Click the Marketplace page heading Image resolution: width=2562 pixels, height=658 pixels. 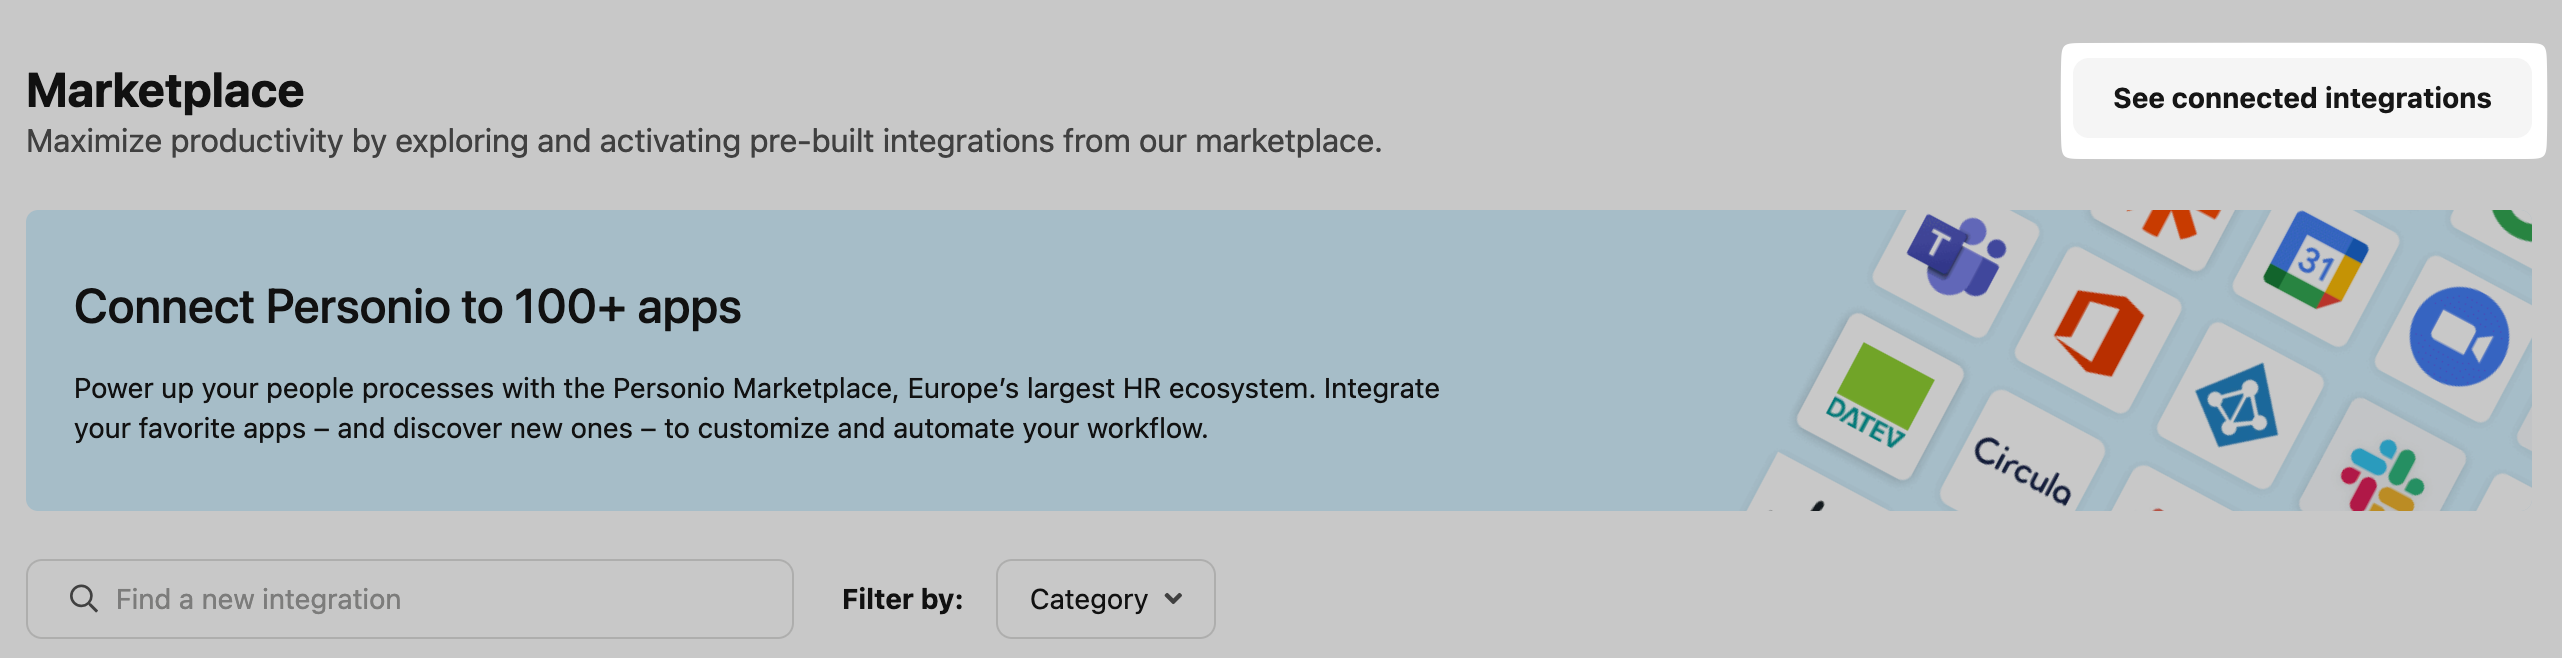click(x=165, y=91)
